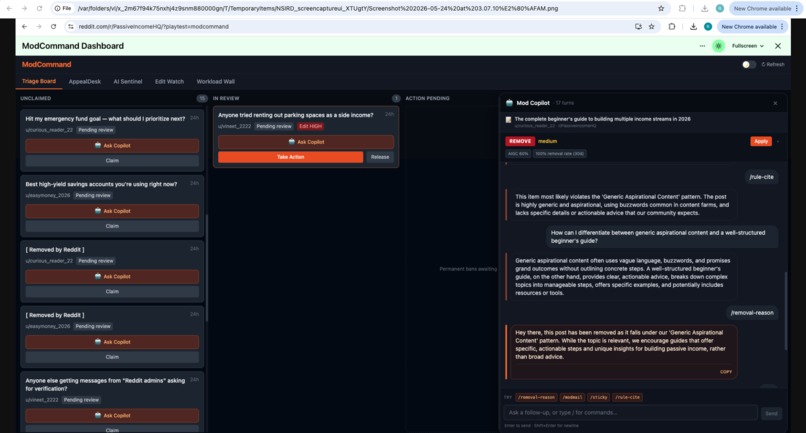This screenshot has height=433, width=806.
Task: Open downloads icon in the reddit.com toolbar
Action: [693, 27]
